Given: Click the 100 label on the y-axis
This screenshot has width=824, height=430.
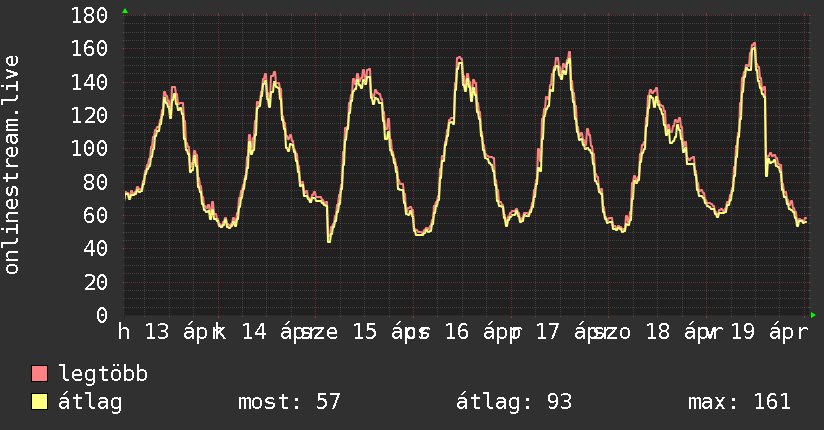Looking at the screenshot, I should (x=90, y=149).
